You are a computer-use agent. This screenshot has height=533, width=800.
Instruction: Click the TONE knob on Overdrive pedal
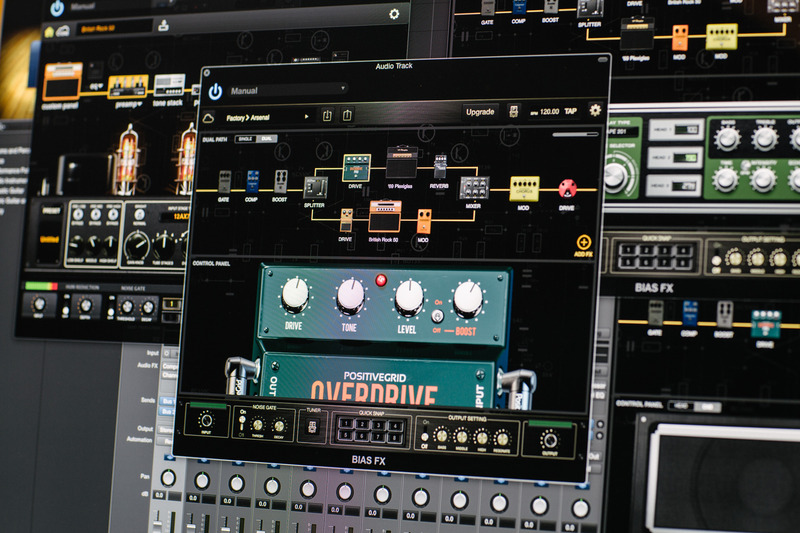(x=351, y=296)
